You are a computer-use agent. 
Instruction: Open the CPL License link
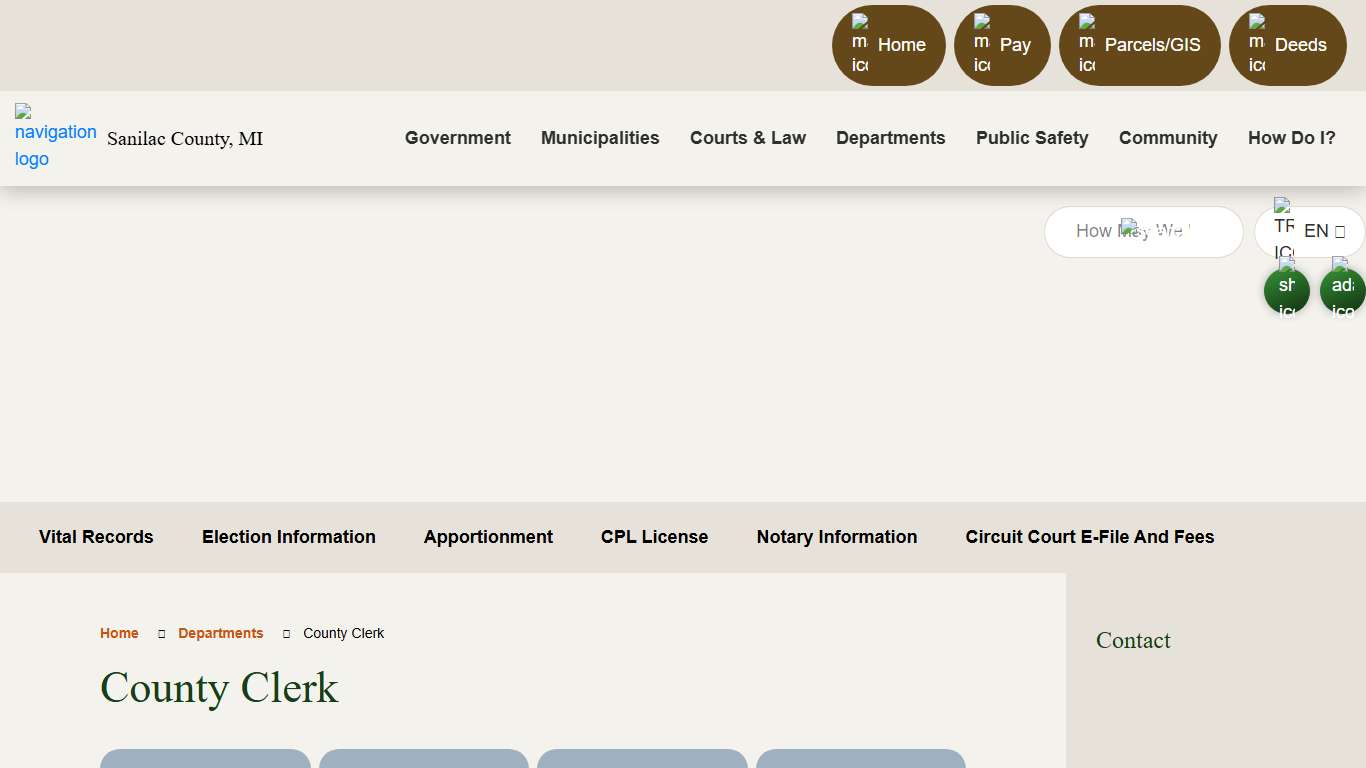tap(654, 537)
